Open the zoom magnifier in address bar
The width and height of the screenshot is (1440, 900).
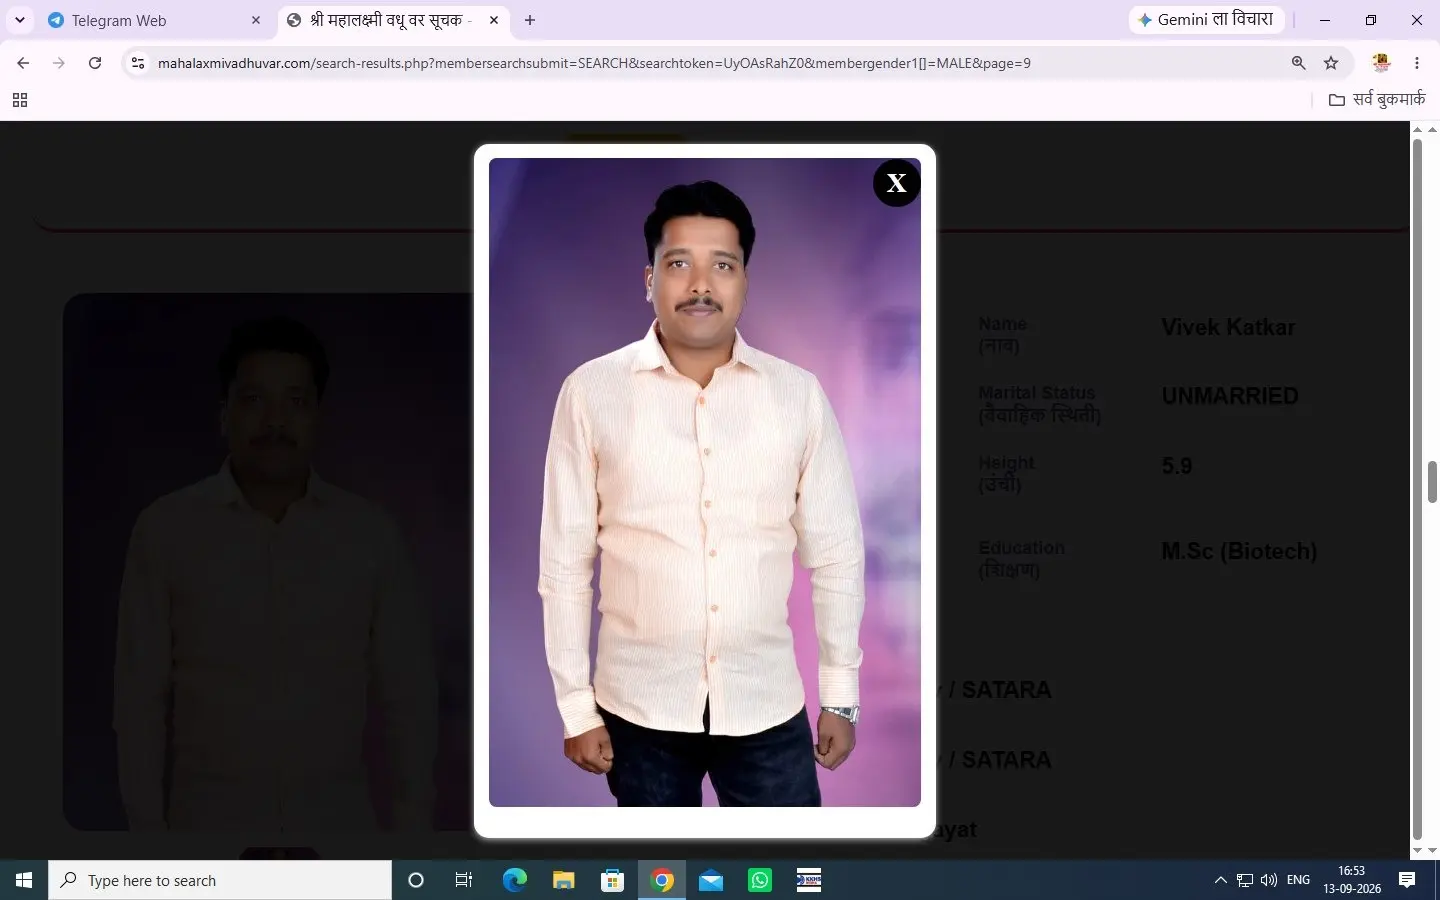pos(1298,63)
